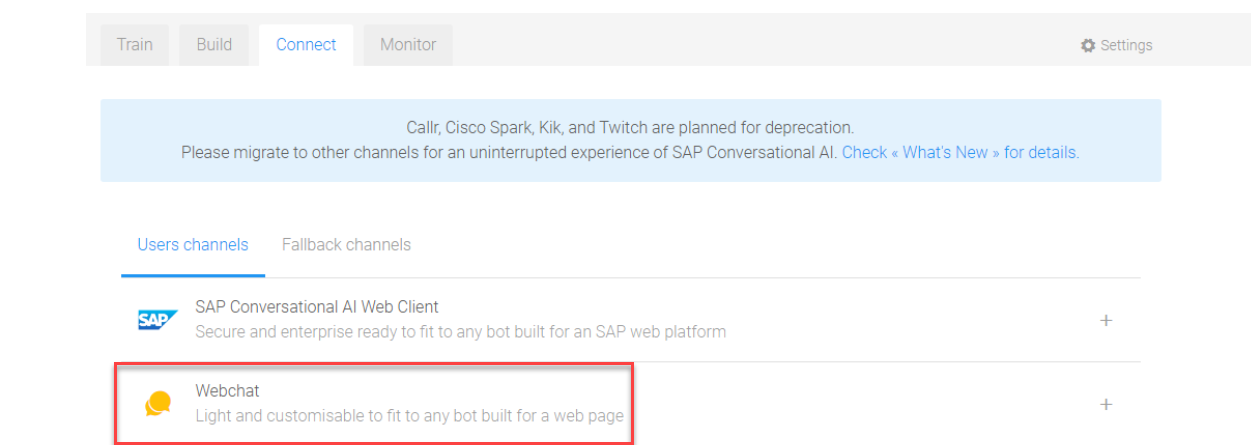Screen dimensions: 1251x445
Task: Open the Train tab
Action: click(135, 45)
